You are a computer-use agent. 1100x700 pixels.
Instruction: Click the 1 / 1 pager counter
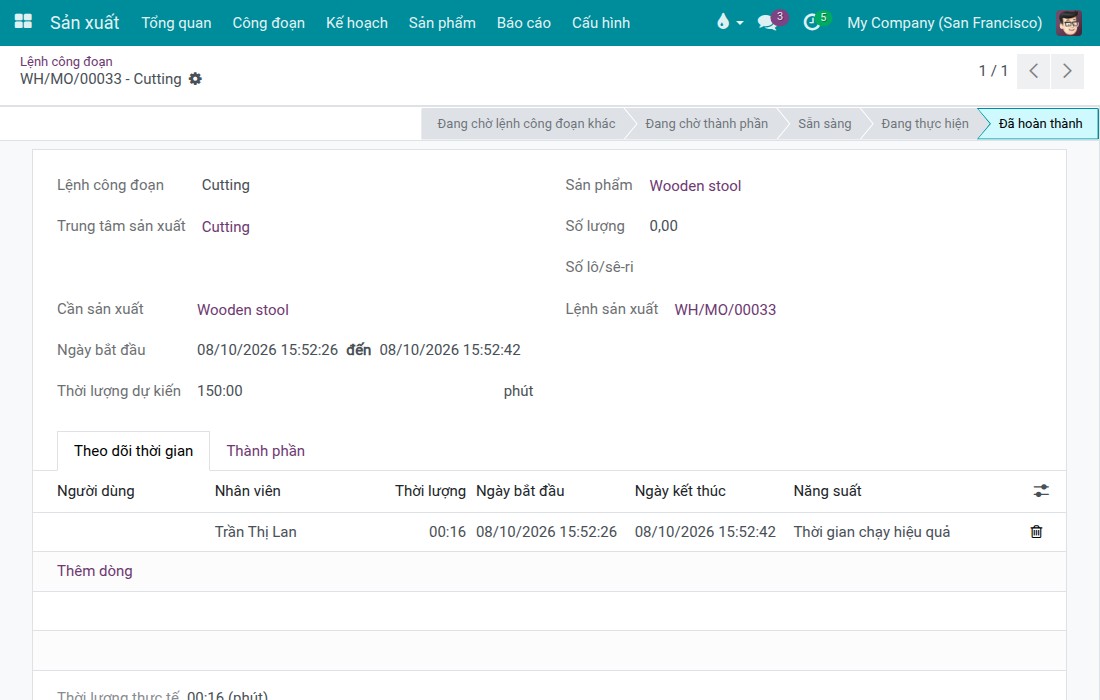click(993, 71)
